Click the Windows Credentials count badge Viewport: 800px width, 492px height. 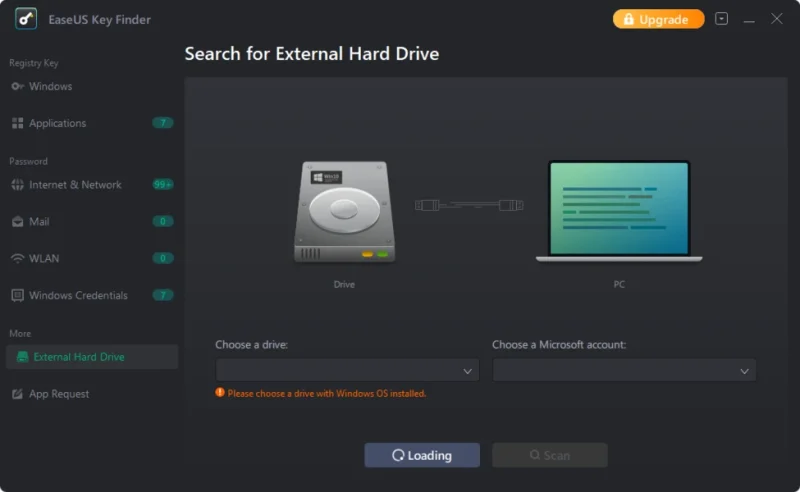coord(163,295)
